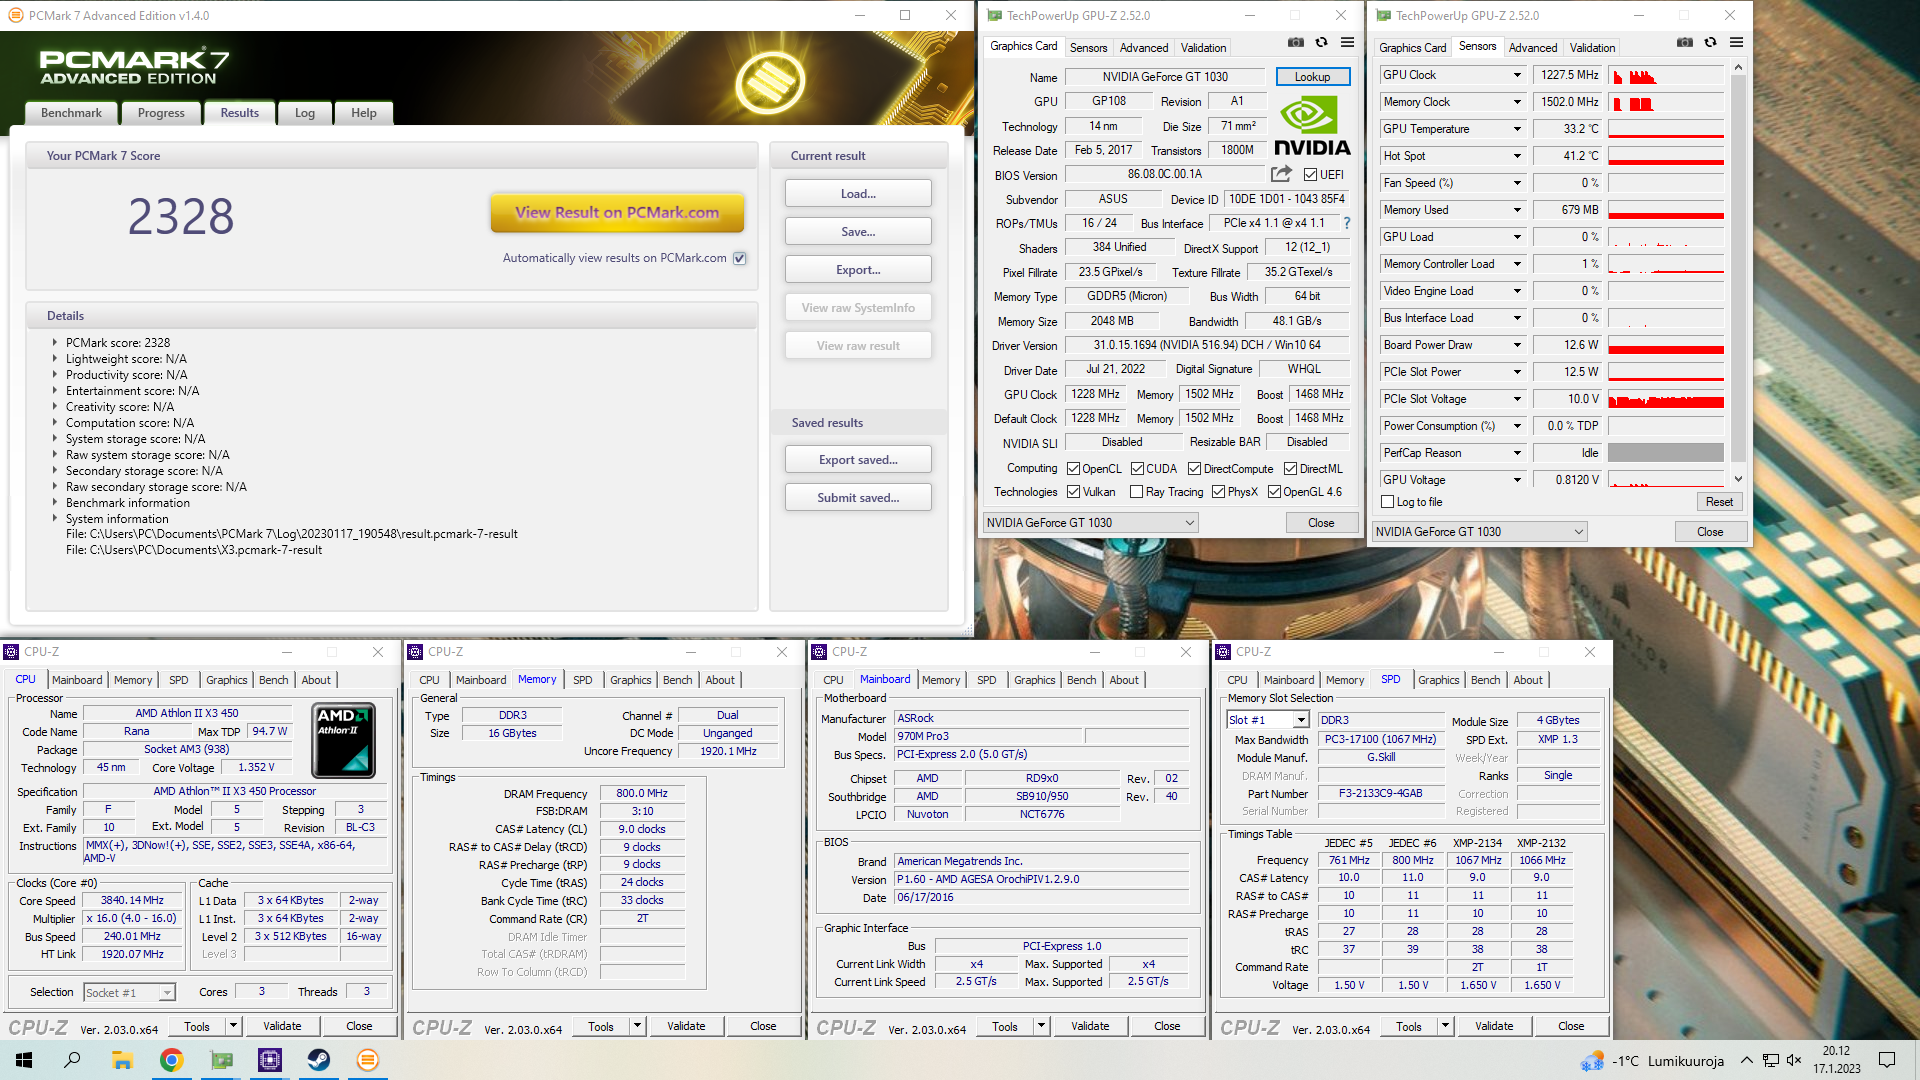The height and width of the screenshot is (1080, 1920).
Task: Open Bench tab in CPU-Z Memory window
Action: [677, 680]
